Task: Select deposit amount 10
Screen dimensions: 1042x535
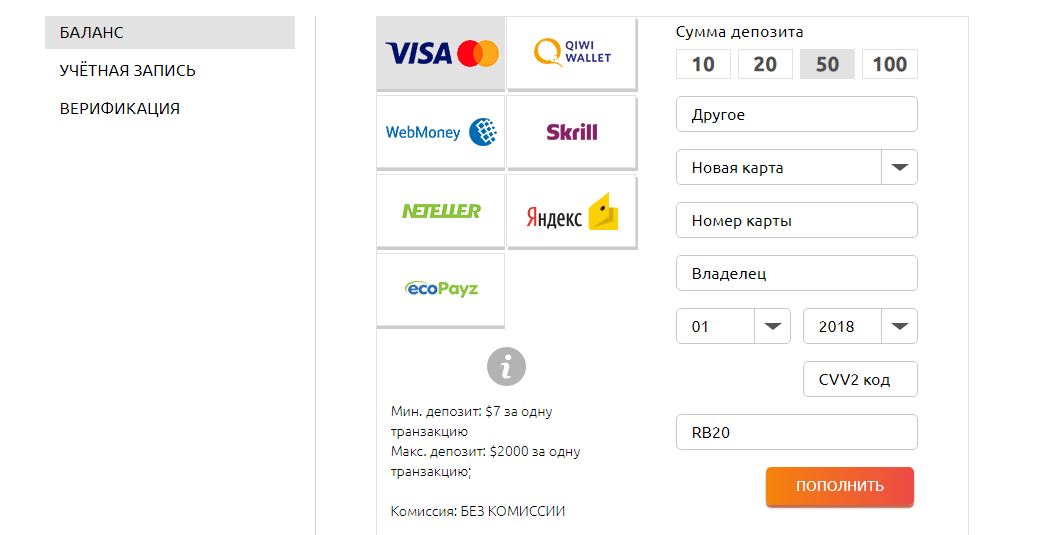Action: 703,65
